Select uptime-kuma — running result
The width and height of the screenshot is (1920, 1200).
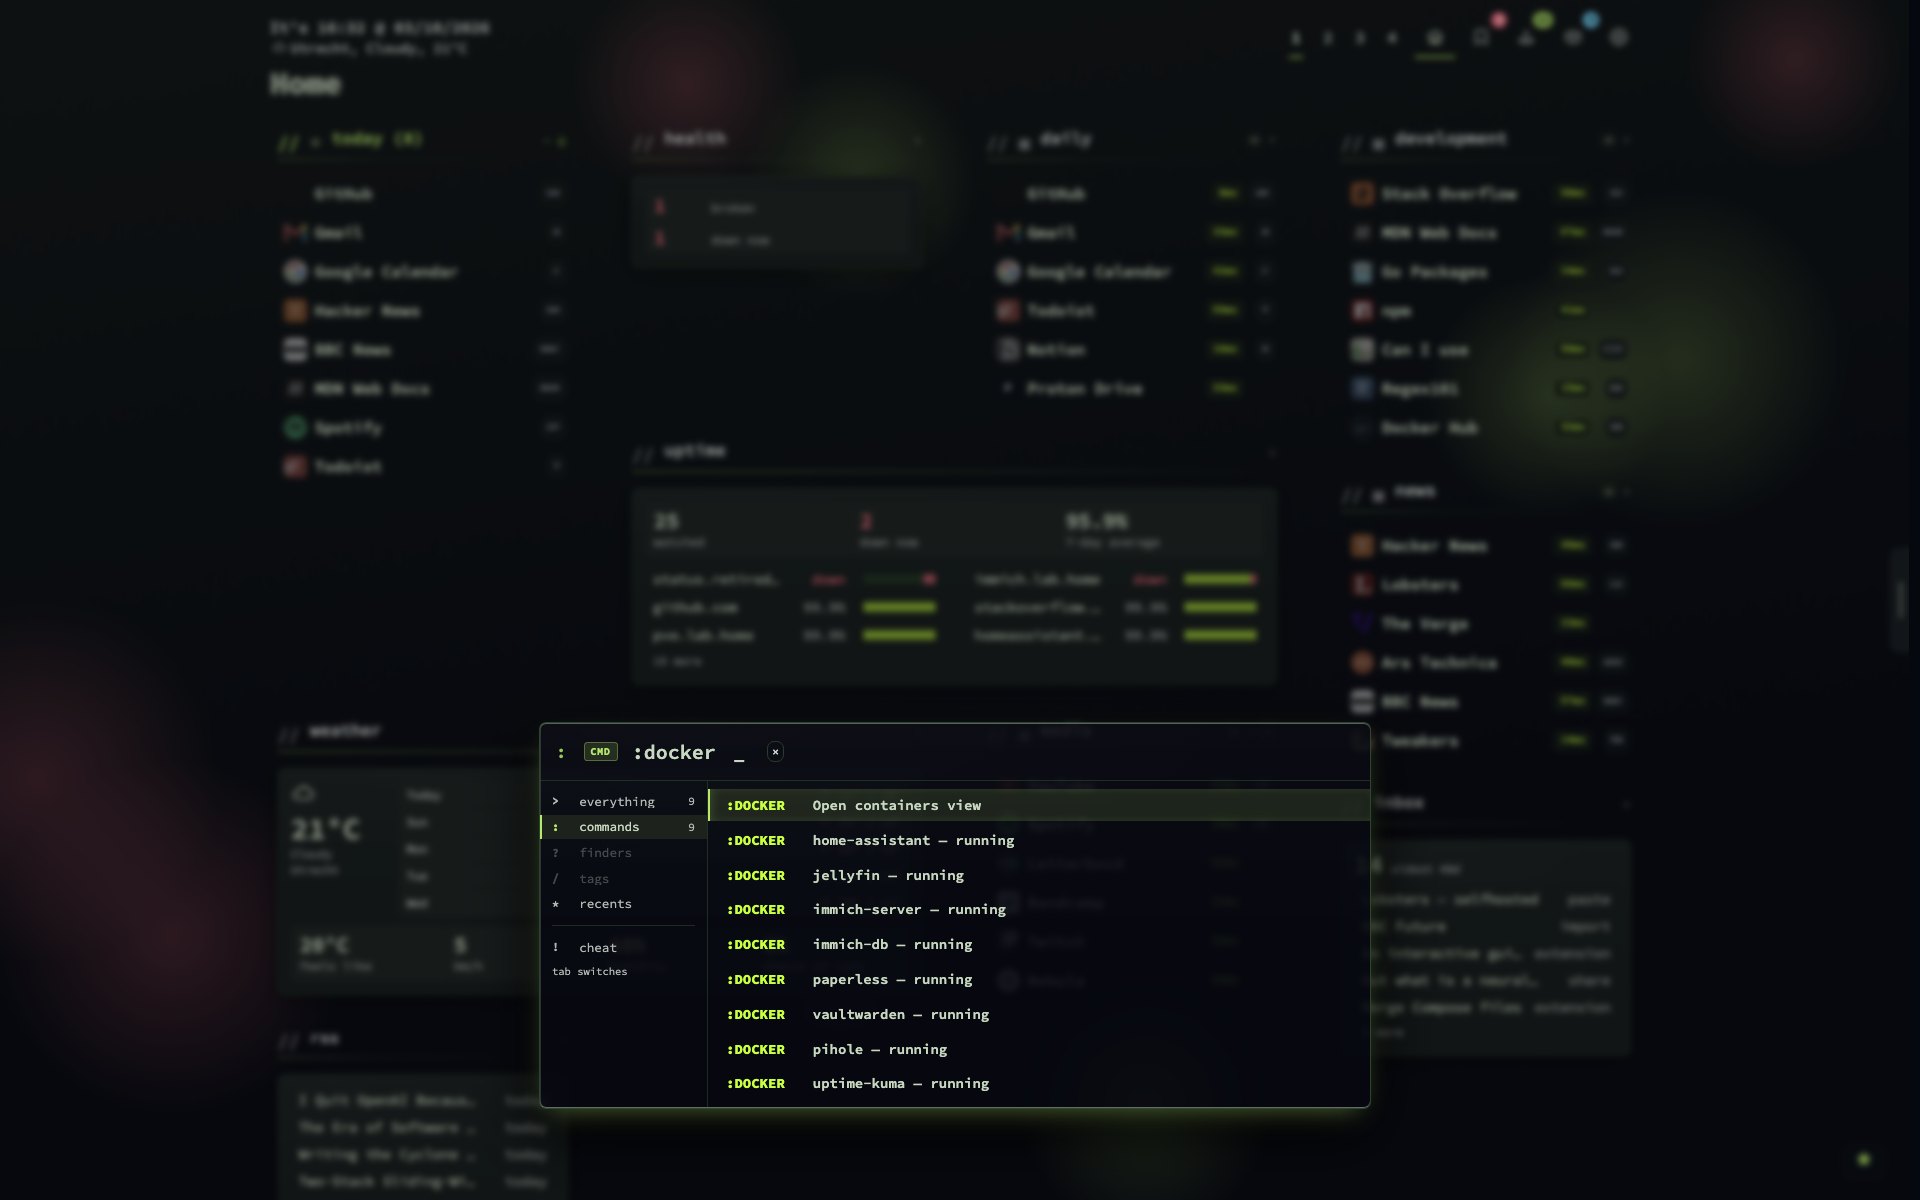point(1039,1083)
